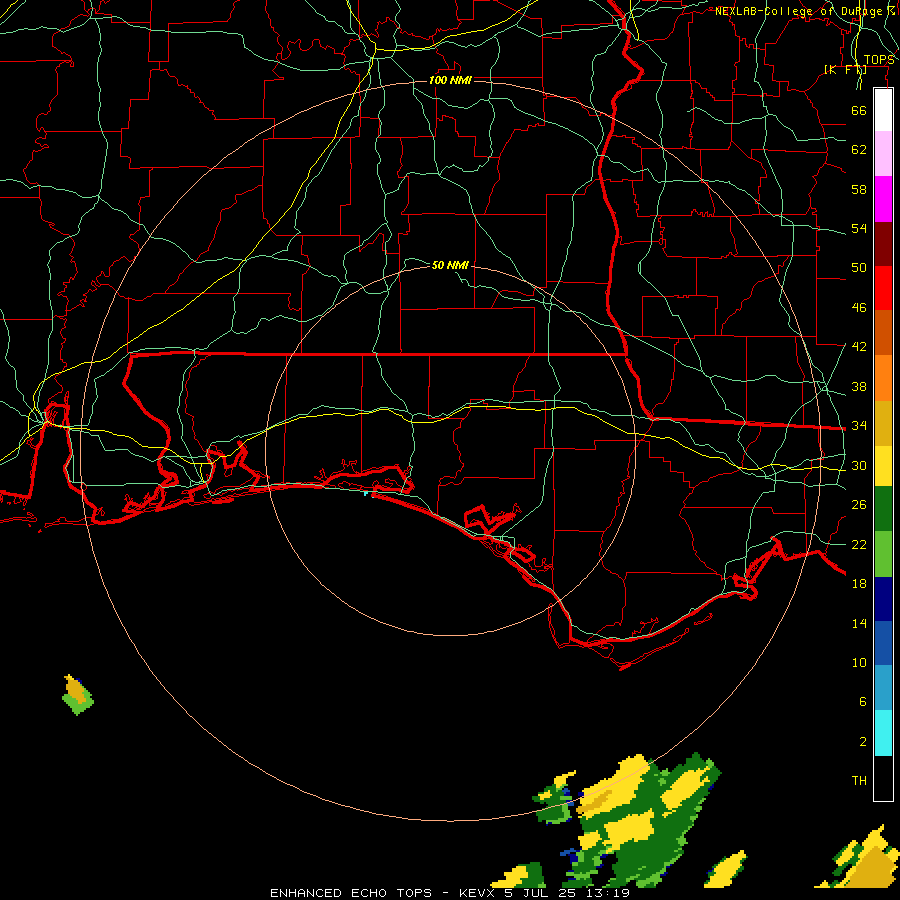Viewport: 900px width, 900px height.
Task: Click the legend value 42
Action: (x=859, y=346)
